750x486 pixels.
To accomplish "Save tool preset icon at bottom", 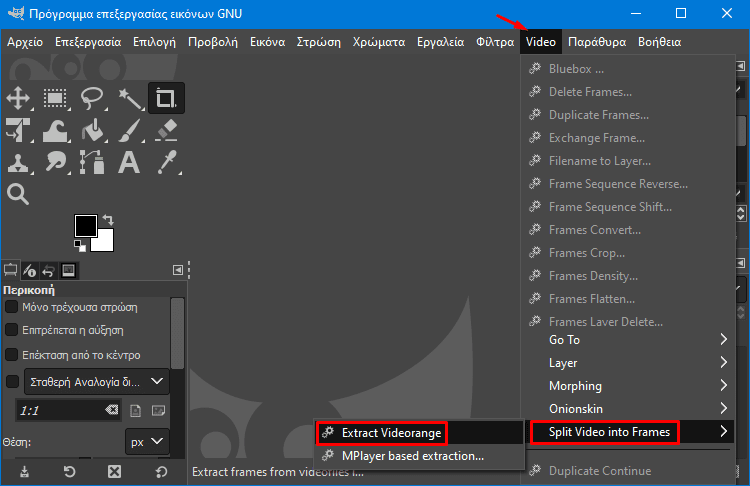I will (24, 472).
